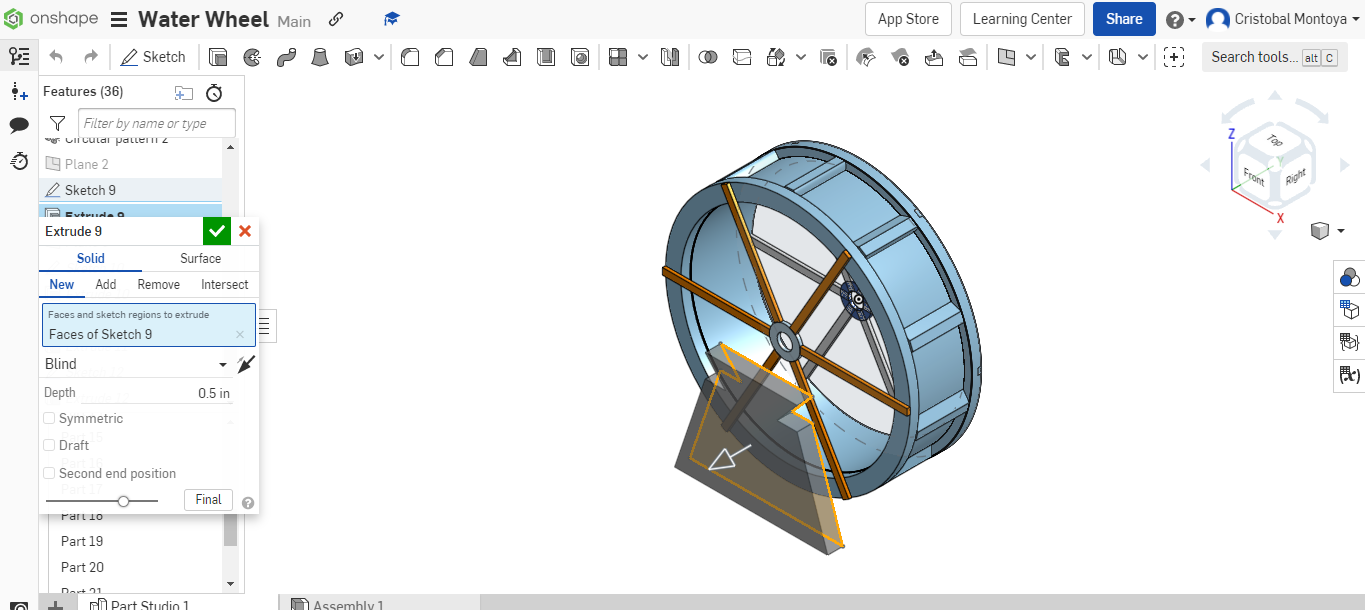This screenshot has height=610, width=1365.
Task: Open the Blind end type dropdown
Action: click(136, 364)
